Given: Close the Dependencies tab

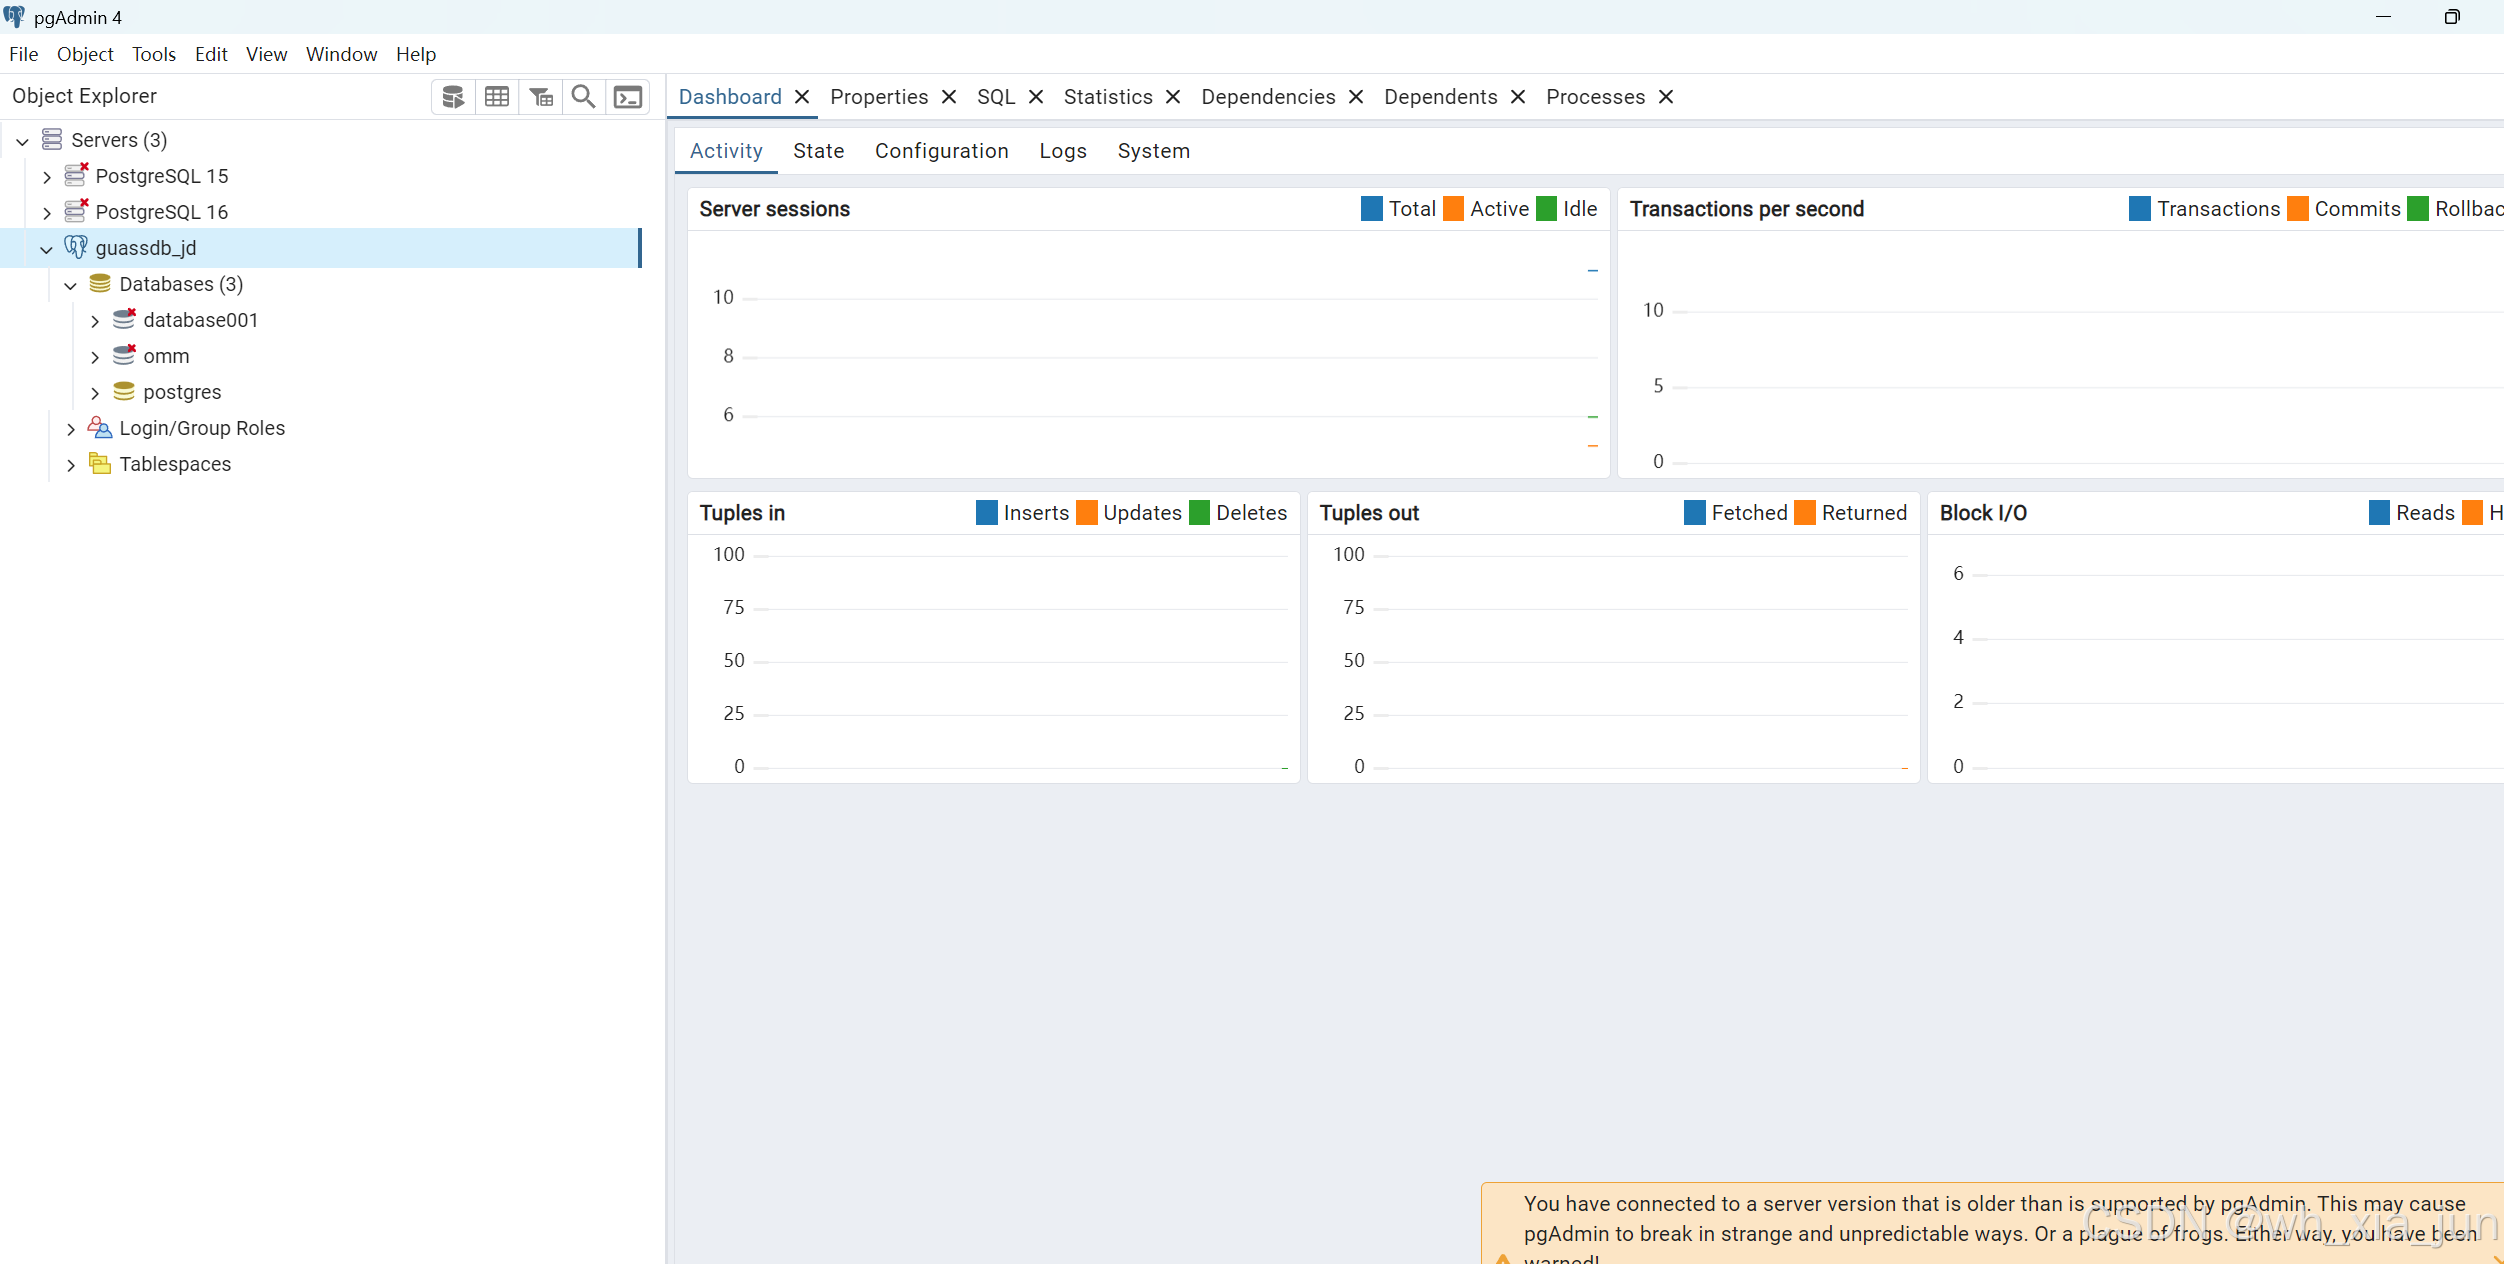Looking at the screenshot, I should pos(1356,97).
